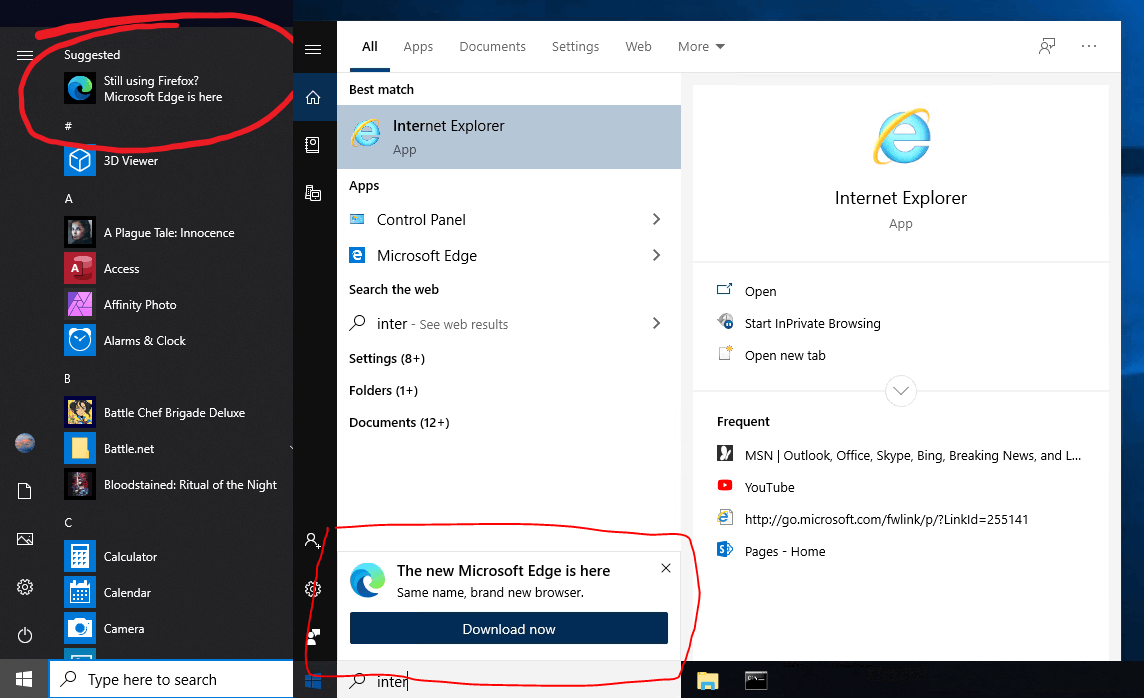Open Pictures from Start sidebar icon
Image resolution: width=1144 pixels, height=698 pixels.
25,539
